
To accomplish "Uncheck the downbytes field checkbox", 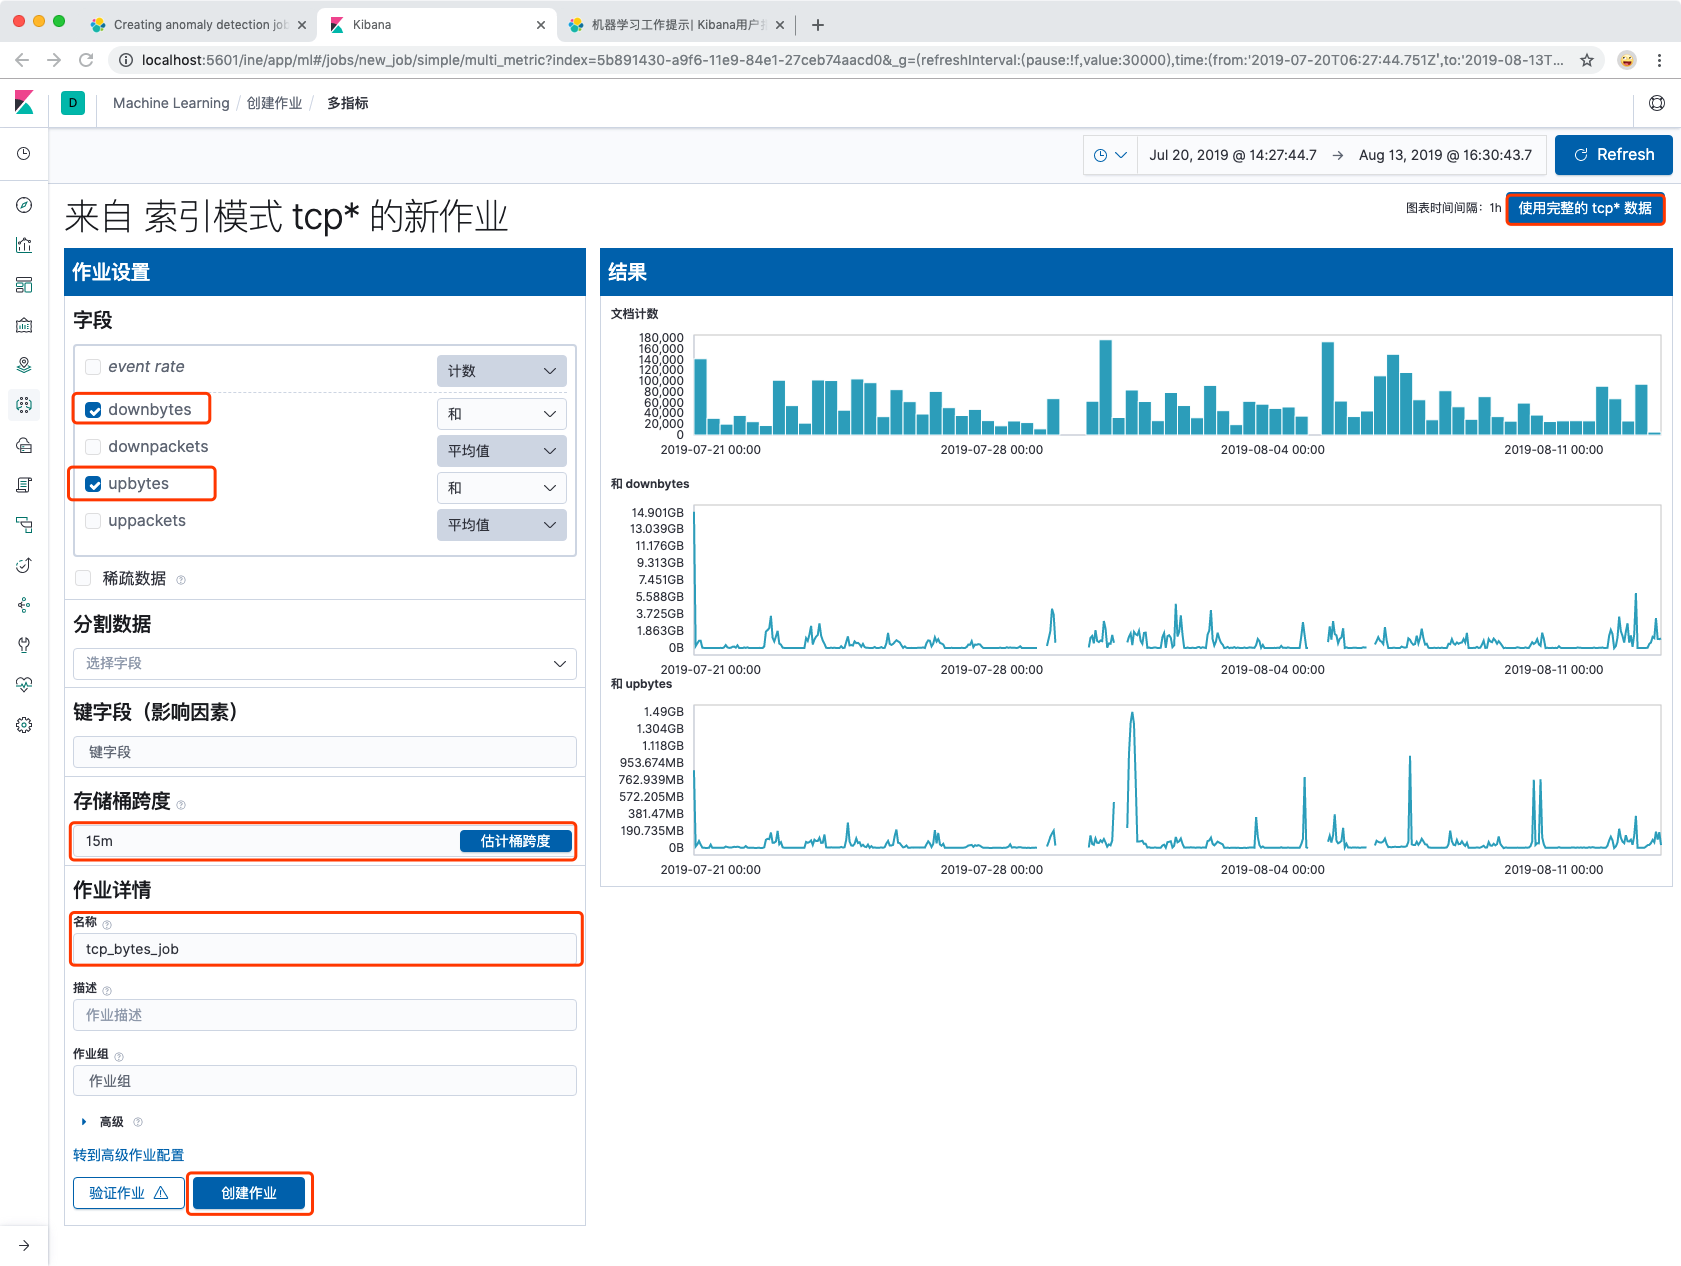I will coord(93,410).
